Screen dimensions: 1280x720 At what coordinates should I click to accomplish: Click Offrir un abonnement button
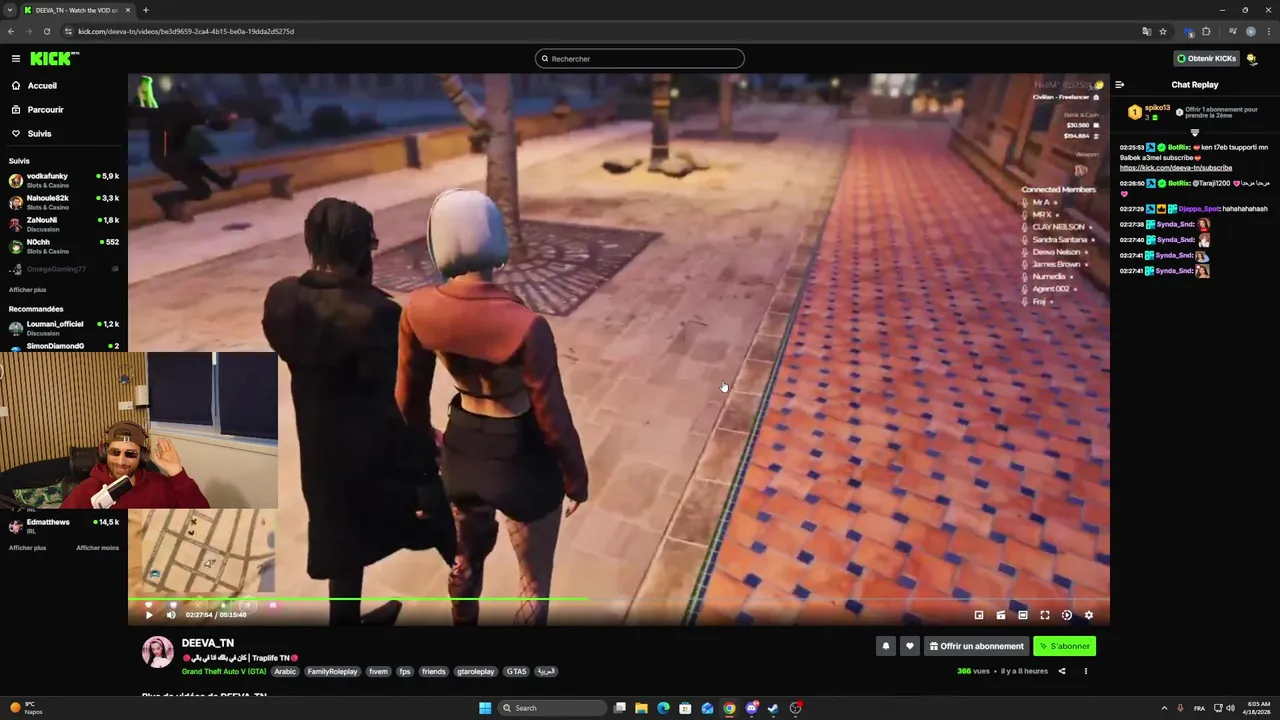[x=976, y=646]
